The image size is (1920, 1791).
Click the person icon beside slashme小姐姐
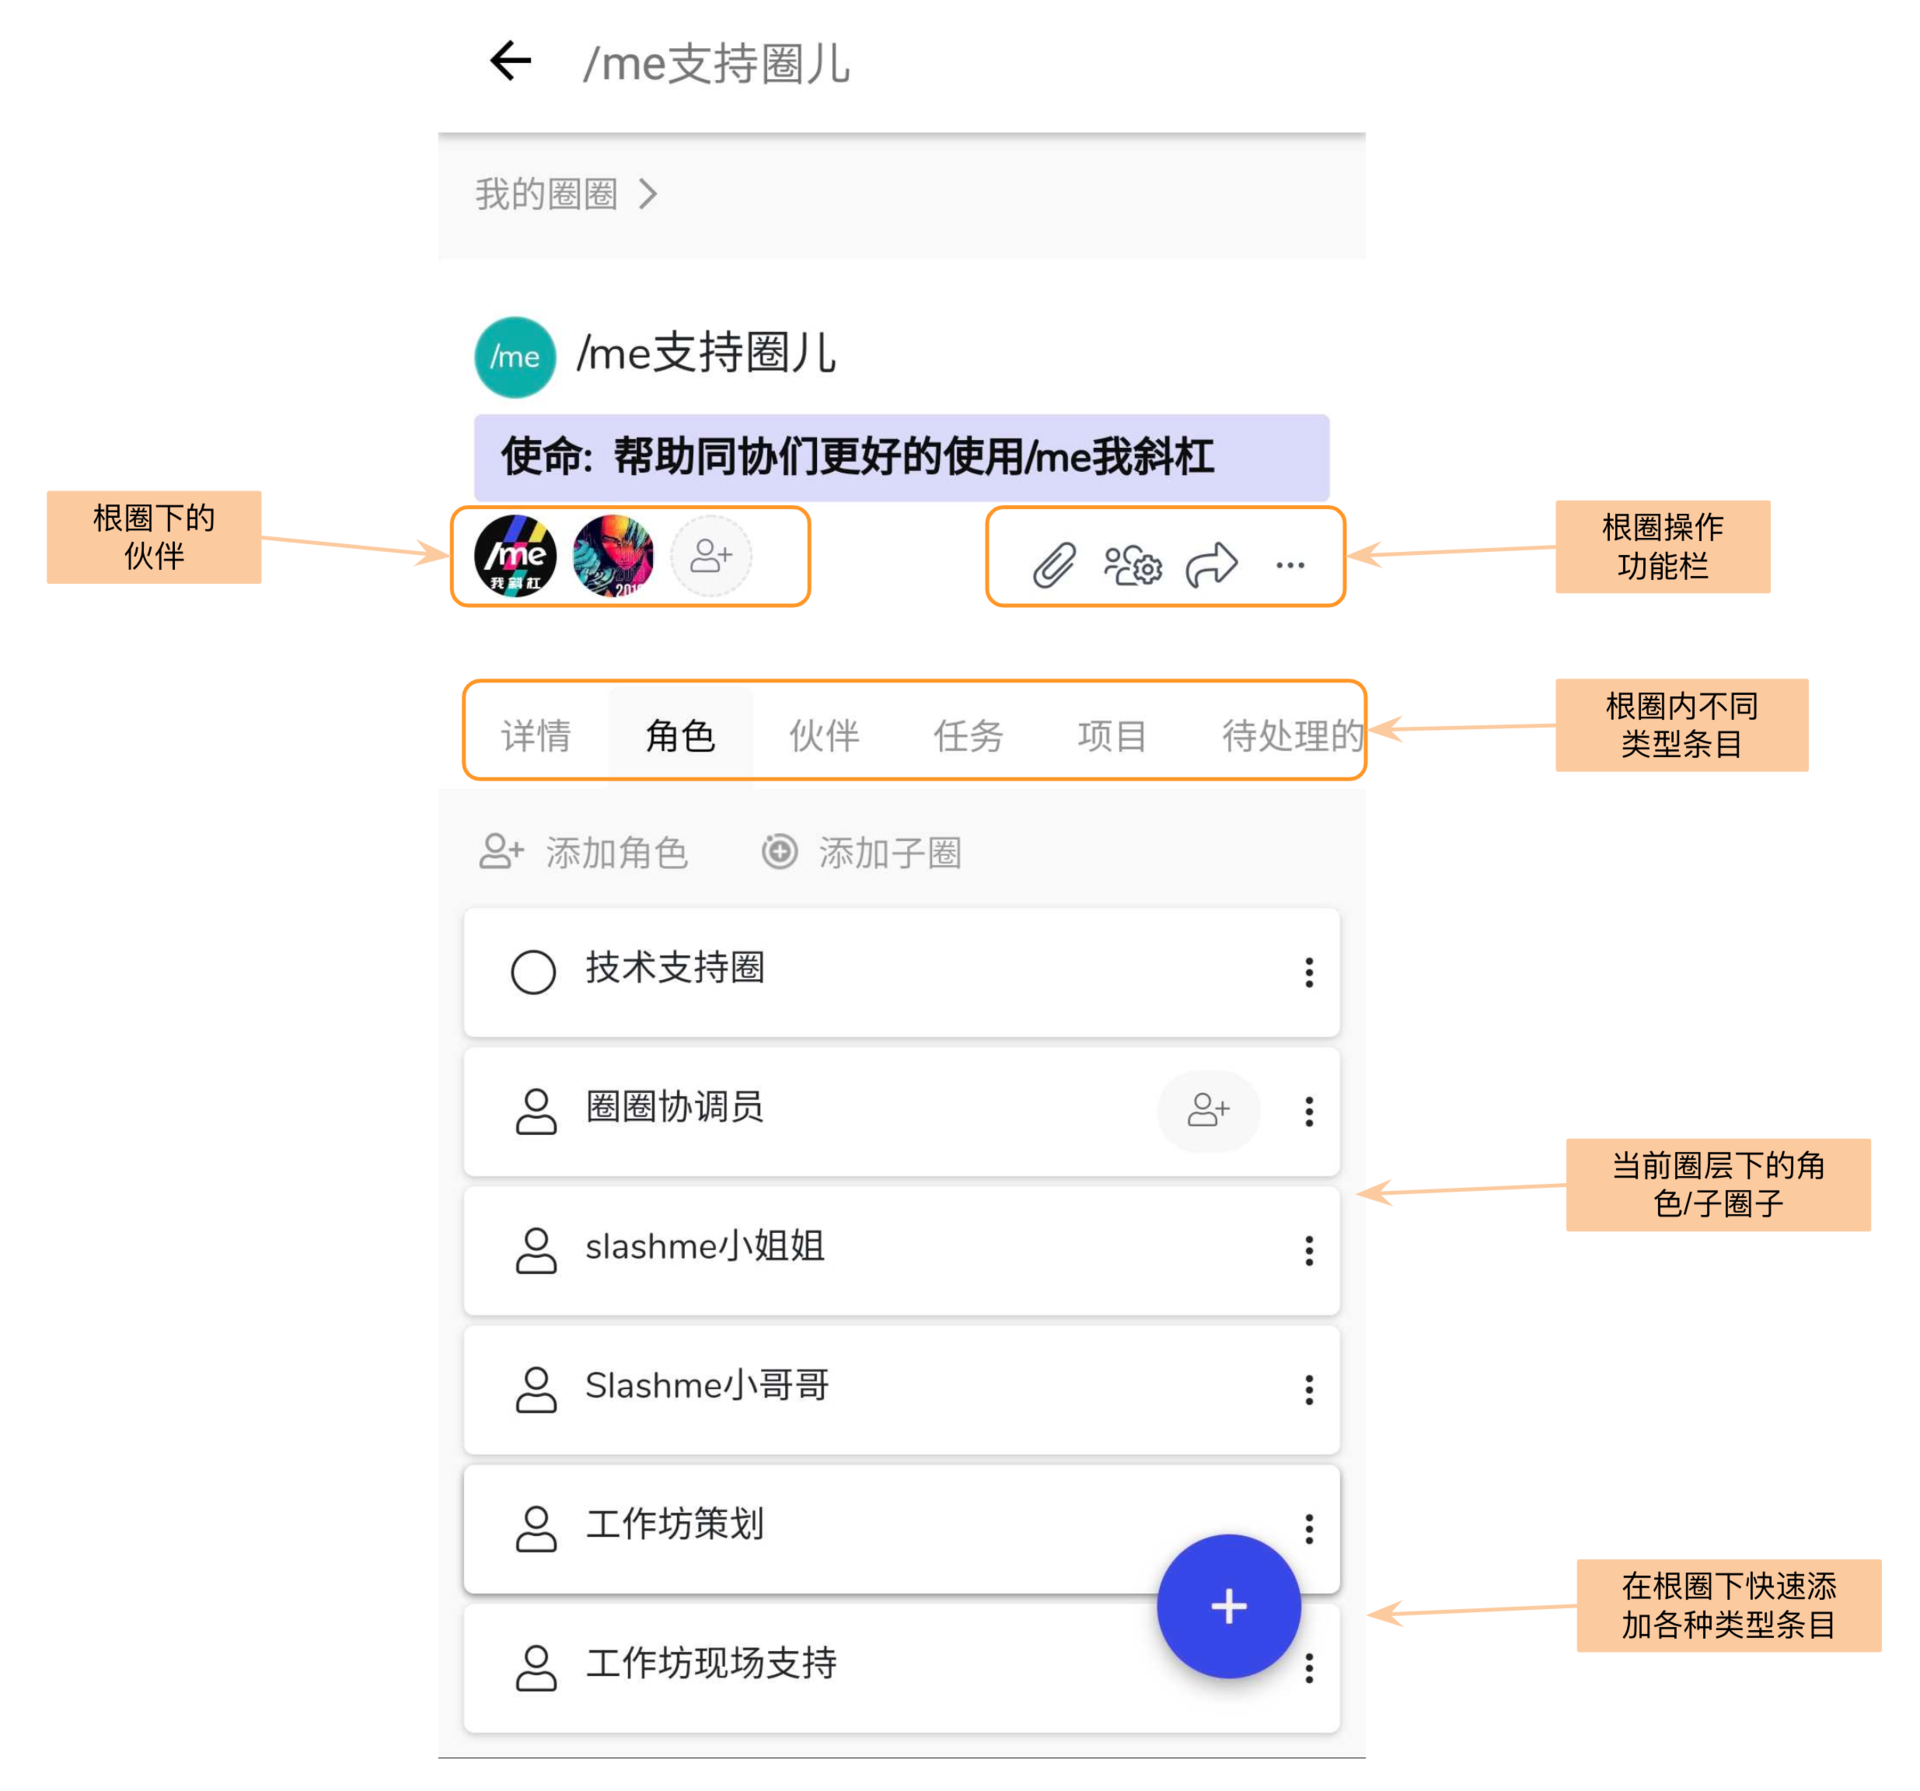click(536, 1250)
